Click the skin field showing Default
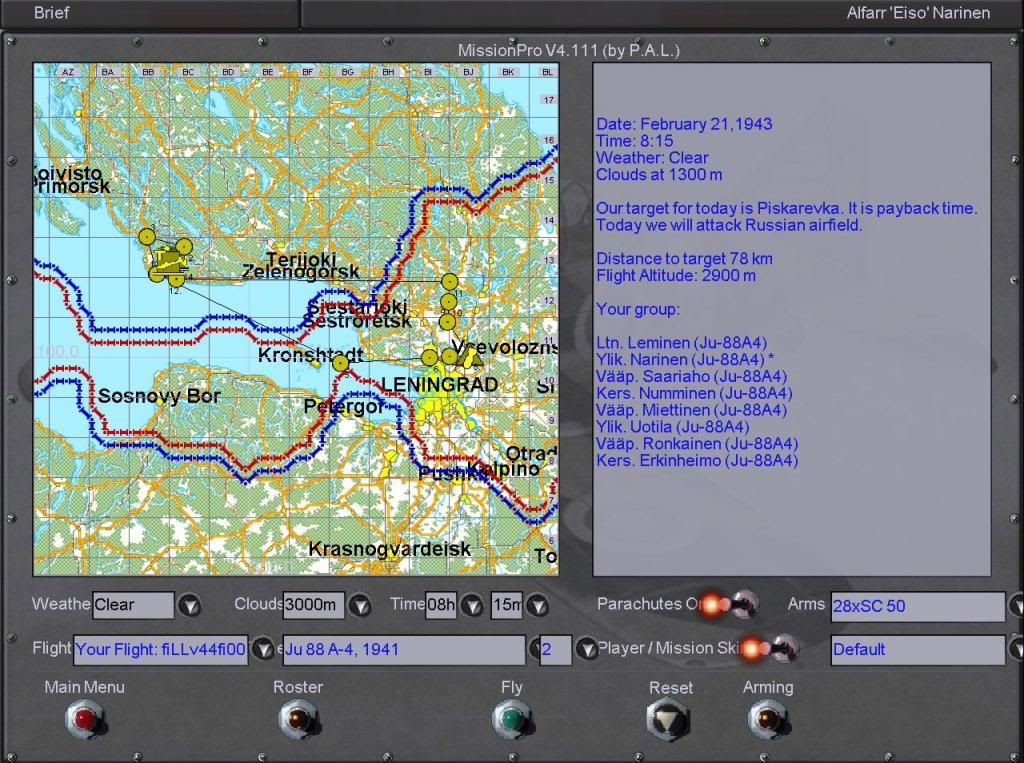This screenshot has height=763, width=1024. (x=917, y=650)
